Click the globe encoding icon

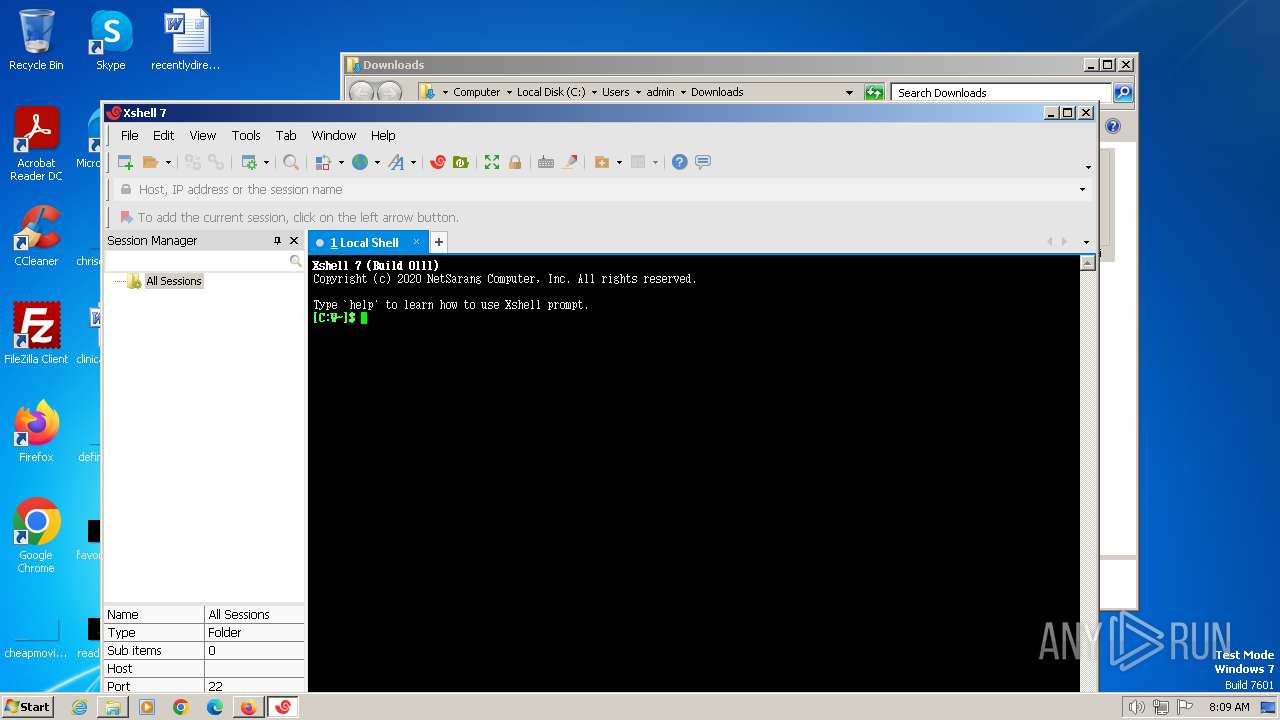(360, 162)
